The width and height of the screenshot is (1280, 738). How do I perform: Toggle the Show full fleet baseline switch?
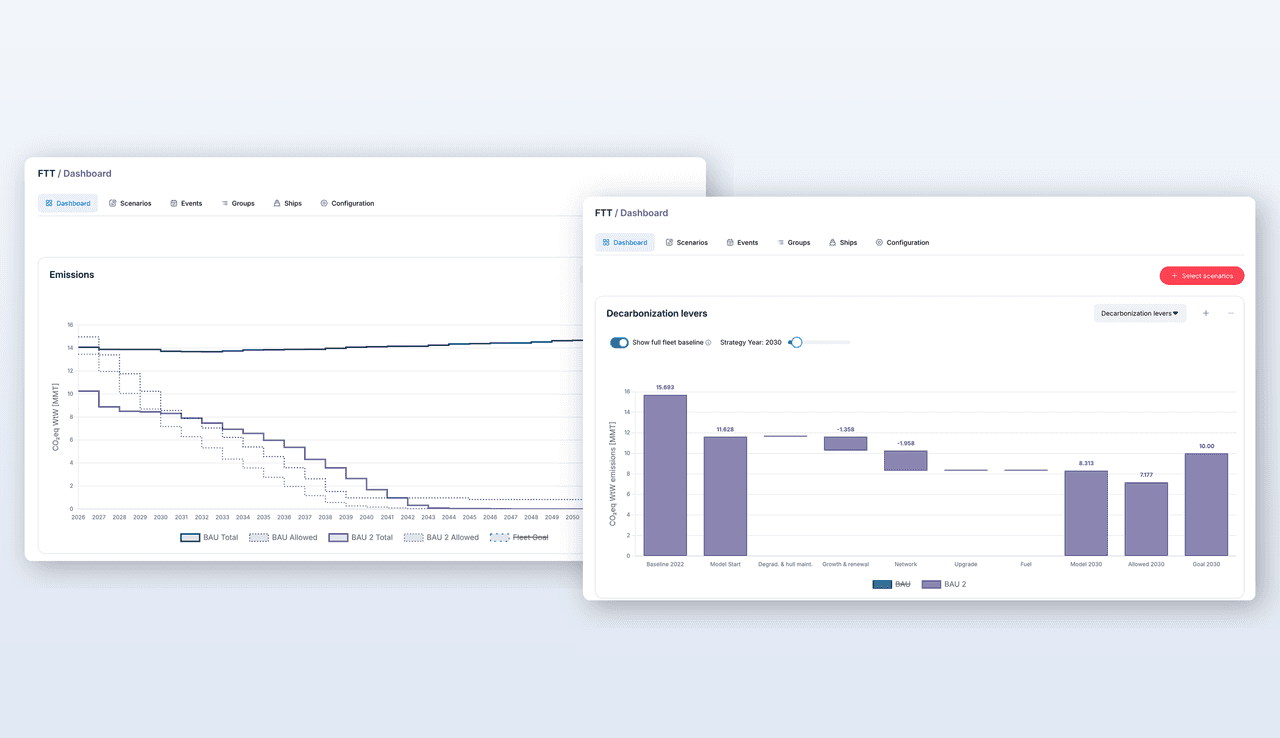[619, 342]
